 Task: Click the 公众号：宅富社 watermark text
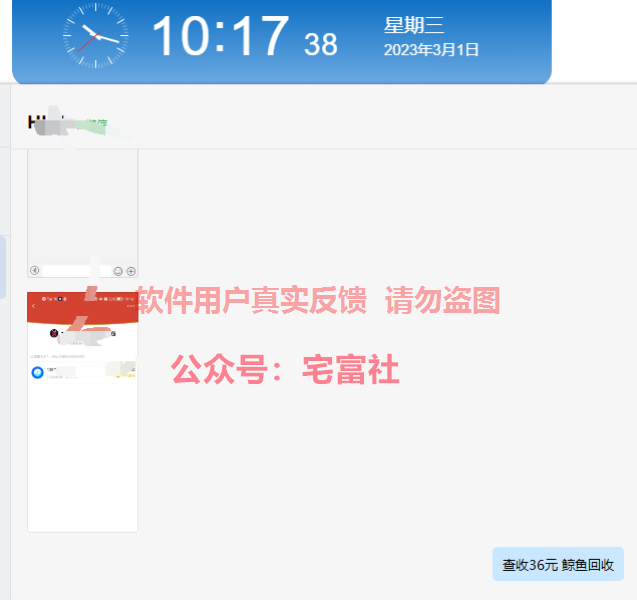point(285,369)
